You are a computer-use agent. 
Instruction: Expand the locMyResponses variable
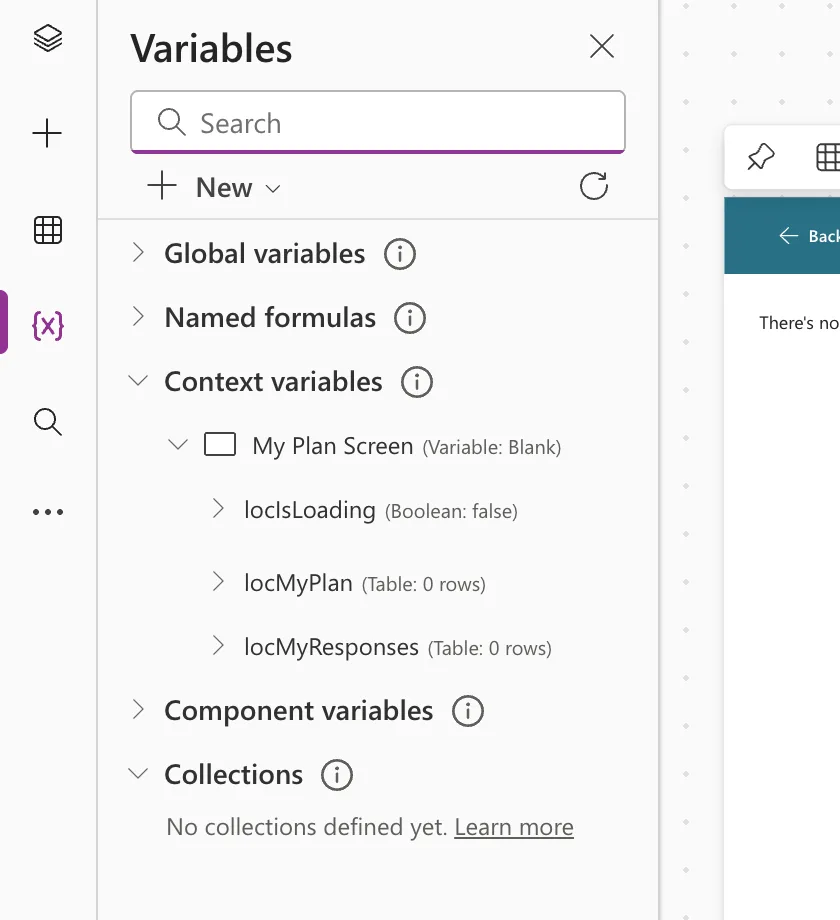pos(218,645)
